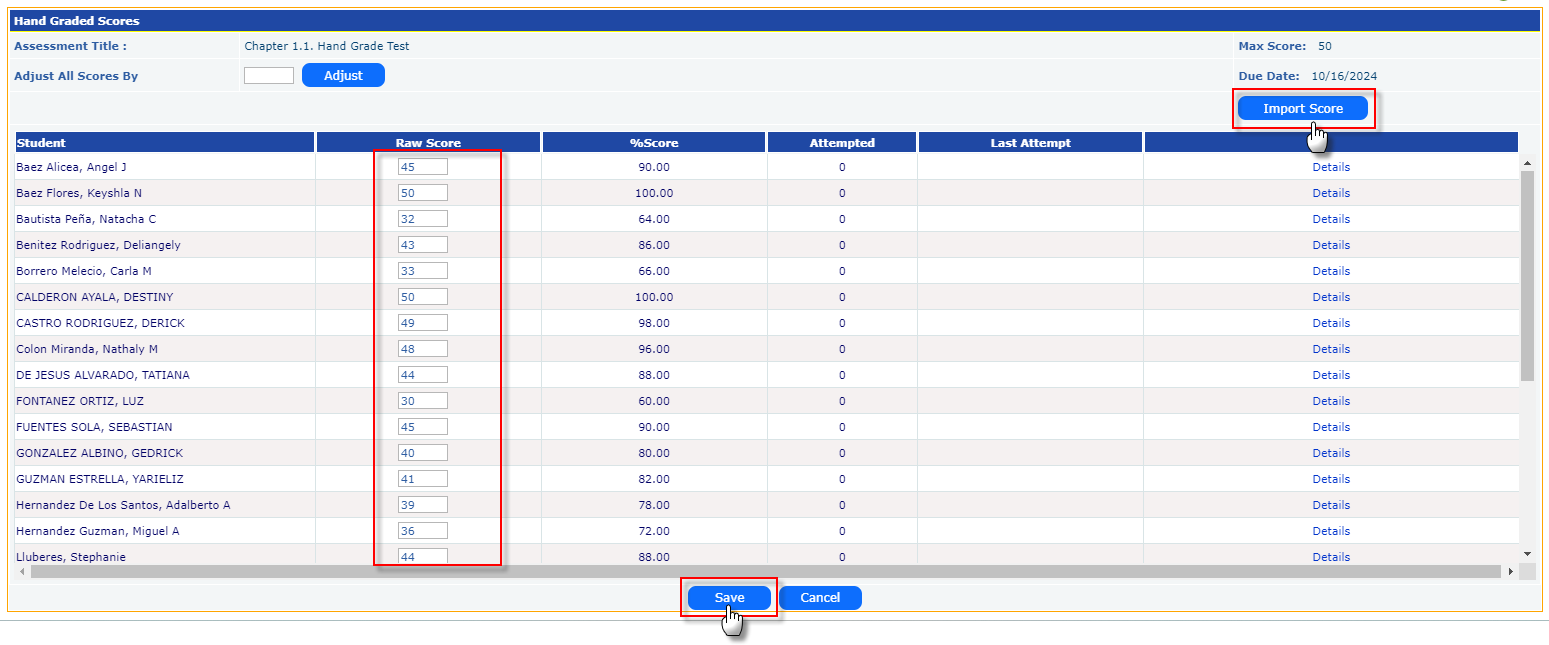Image resolution: width=1549 pixels, height=645 pixels.
Task: Click scroll up arrow of student list
Action: [x=1526, y=162]
